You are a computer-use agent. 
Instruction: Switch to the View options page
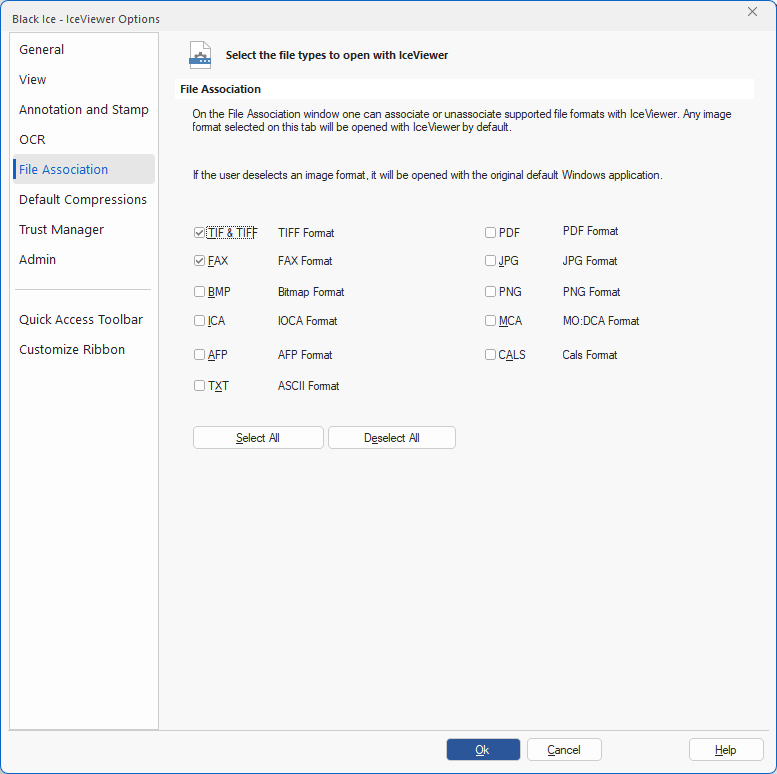click(84, 79)
